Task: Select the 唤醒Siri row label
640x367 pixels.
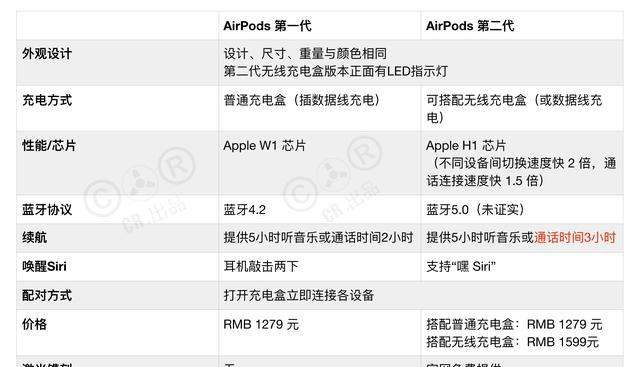Action: coord(44,266)
